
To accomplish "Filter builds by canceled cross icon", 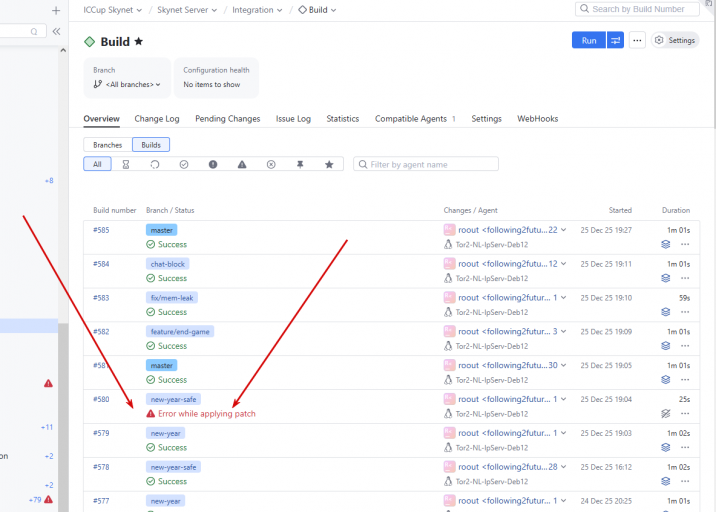I will pyautogui.click(x=271, y=164).
